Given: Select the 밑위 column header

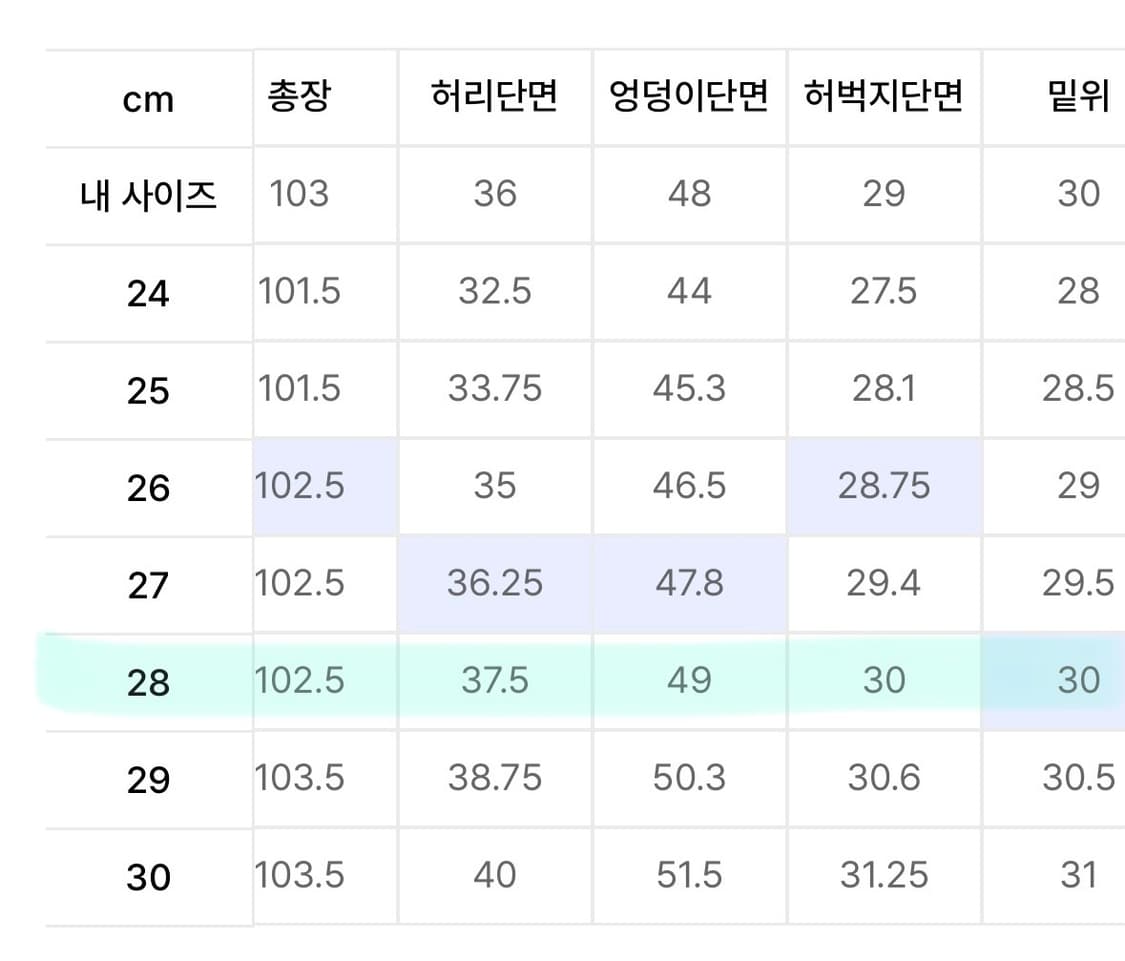Looking at the screenshot, I should 1078,97.
